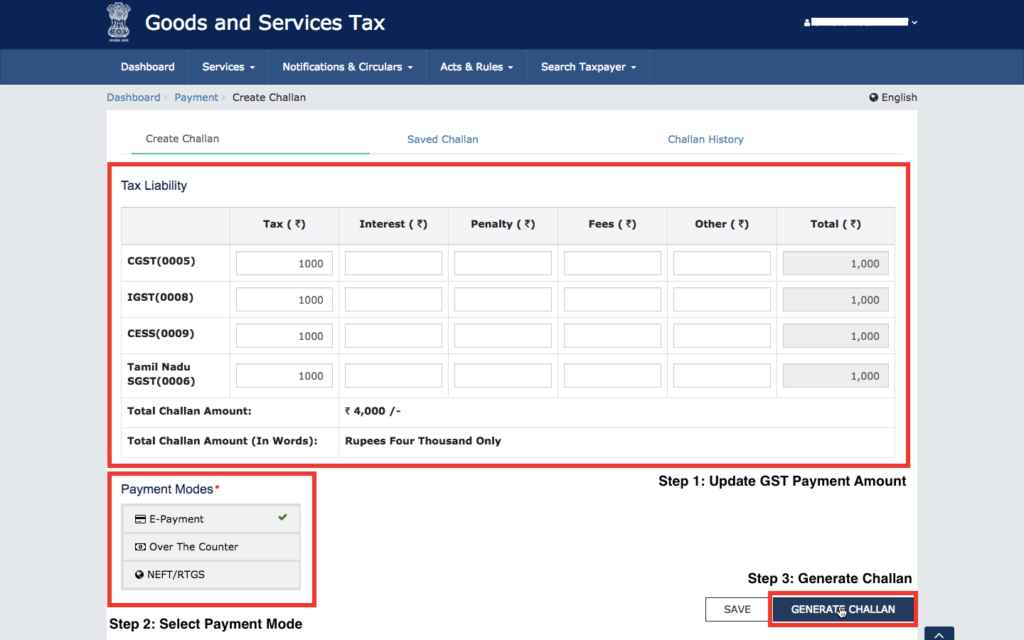Click the CGST Total field showing 1,000

pos(835,263)
